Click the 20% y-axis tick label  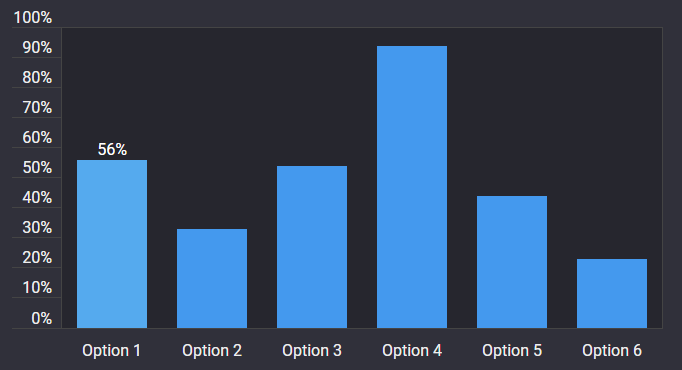[37, 258]
